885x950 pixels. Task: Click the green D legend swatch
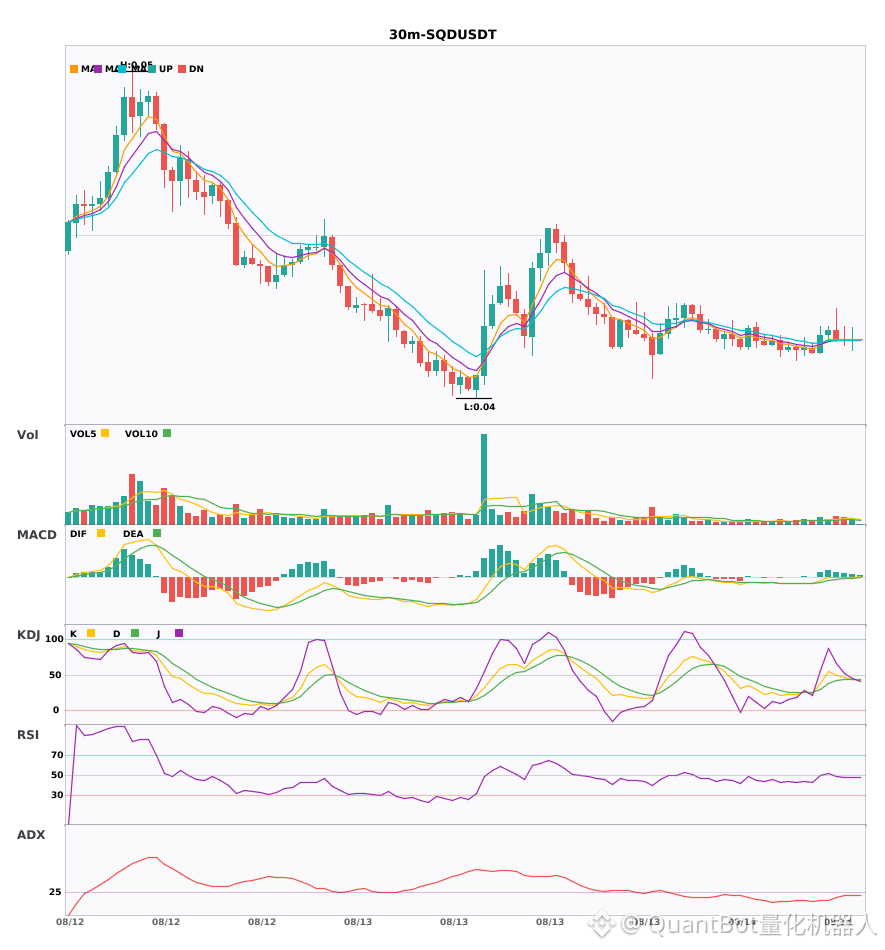(135, 633)
